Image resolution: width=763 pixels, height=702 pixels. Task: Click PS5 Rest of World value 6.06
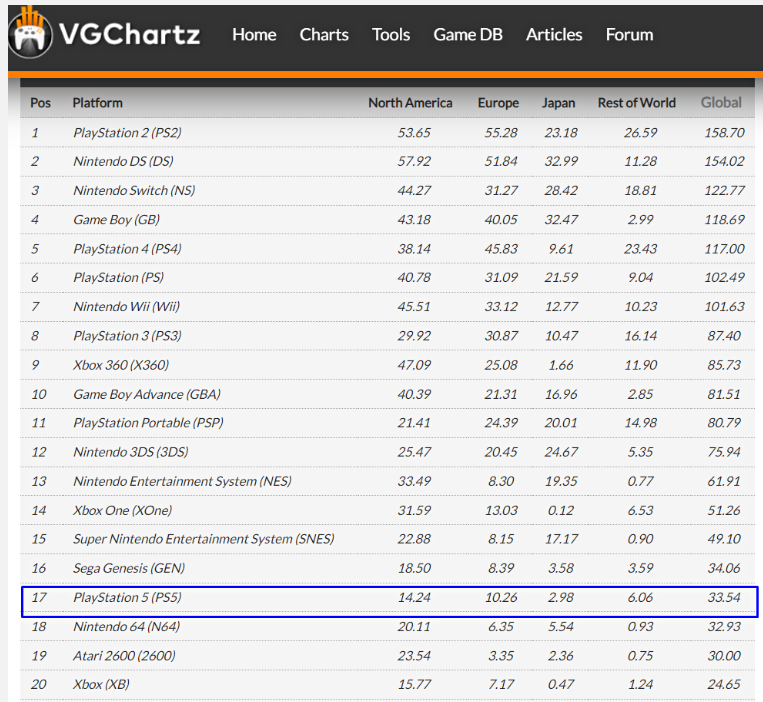(640, 597)
